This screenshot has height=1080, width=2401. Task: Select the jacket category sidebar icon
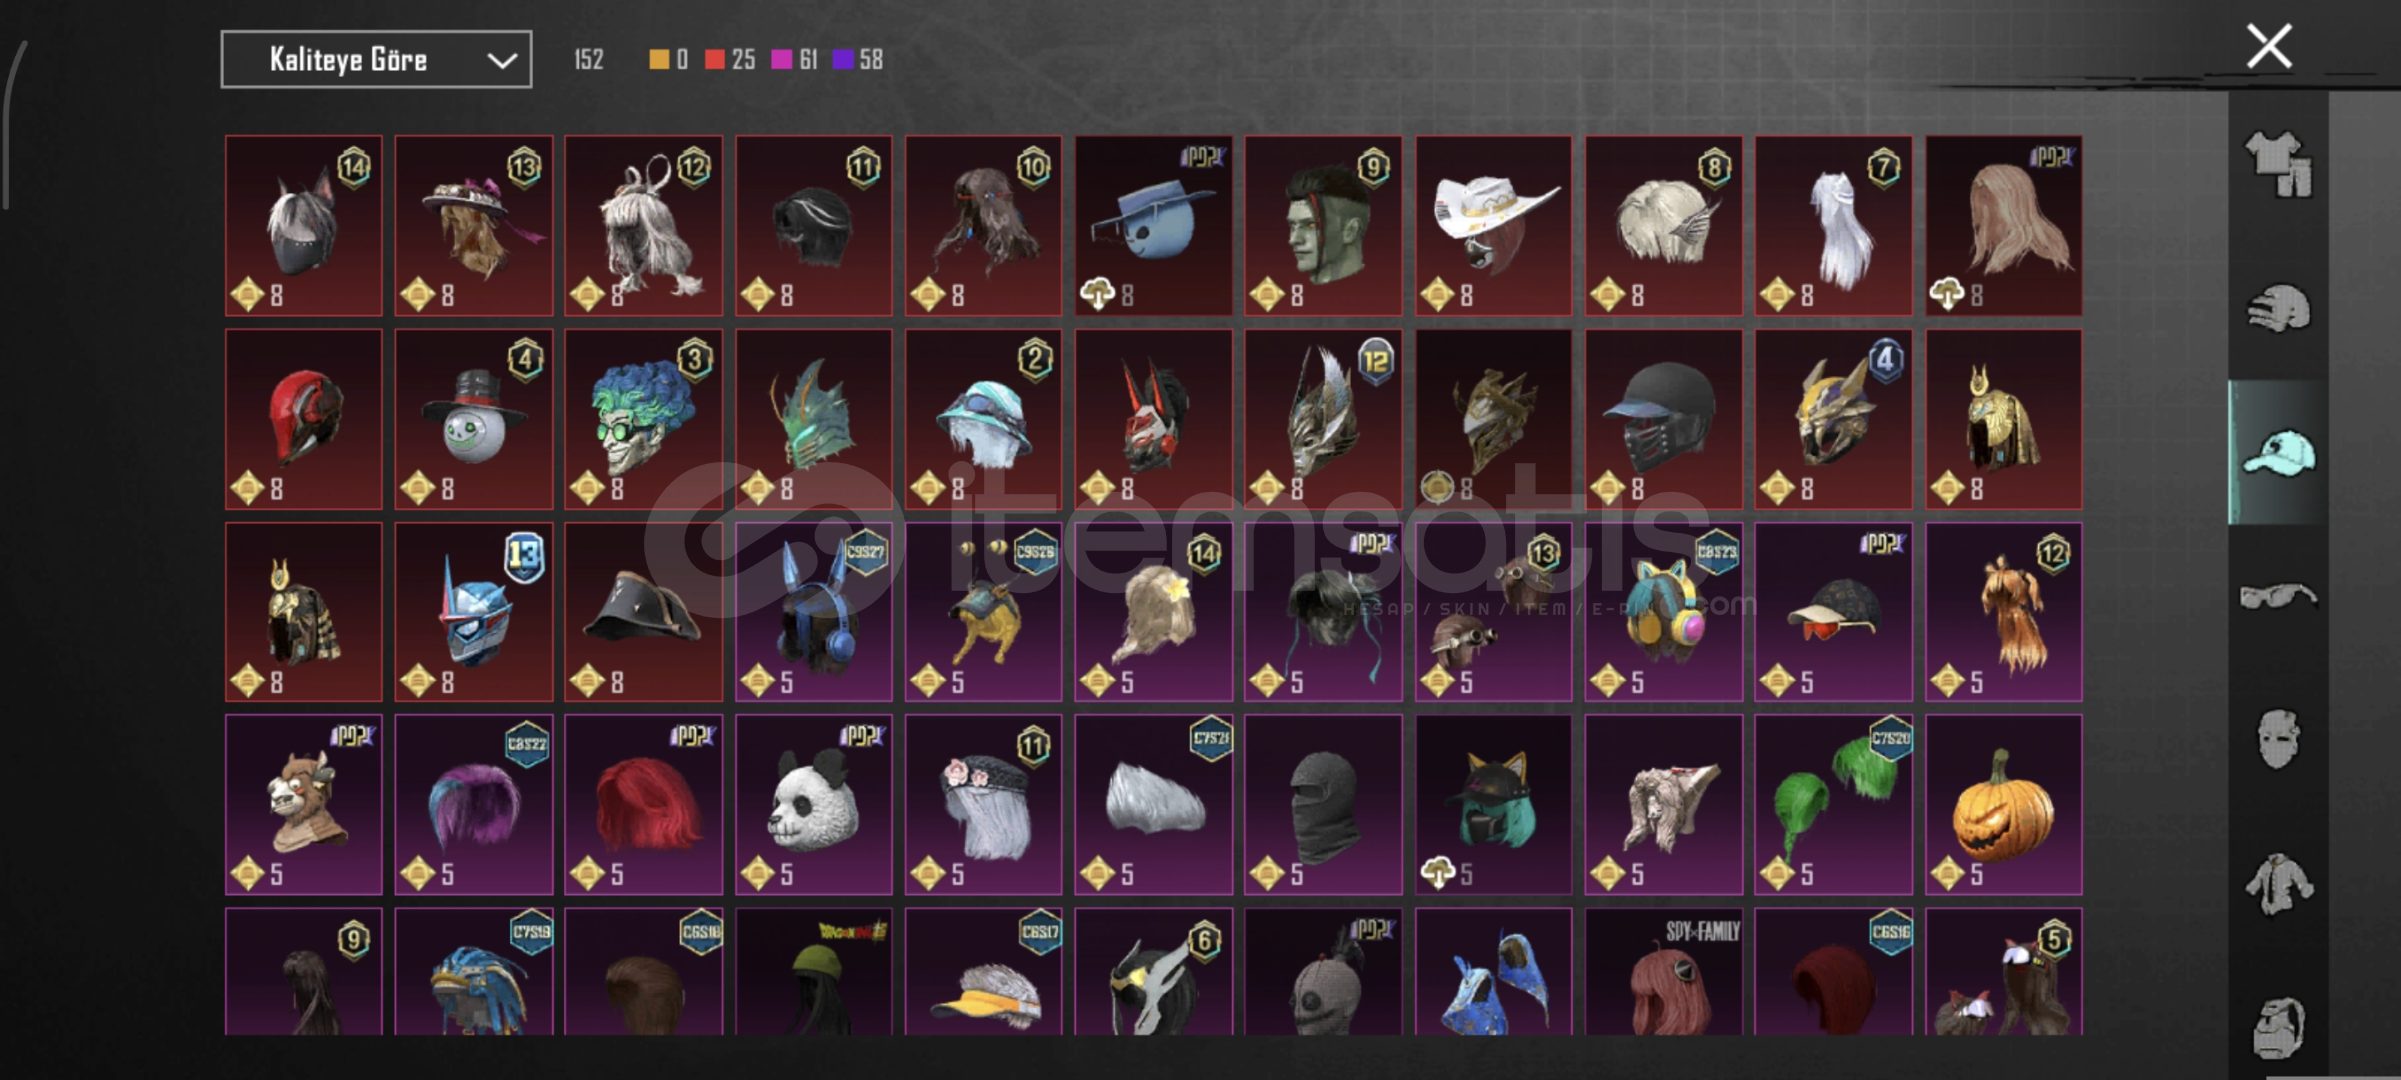[2278, 884]
